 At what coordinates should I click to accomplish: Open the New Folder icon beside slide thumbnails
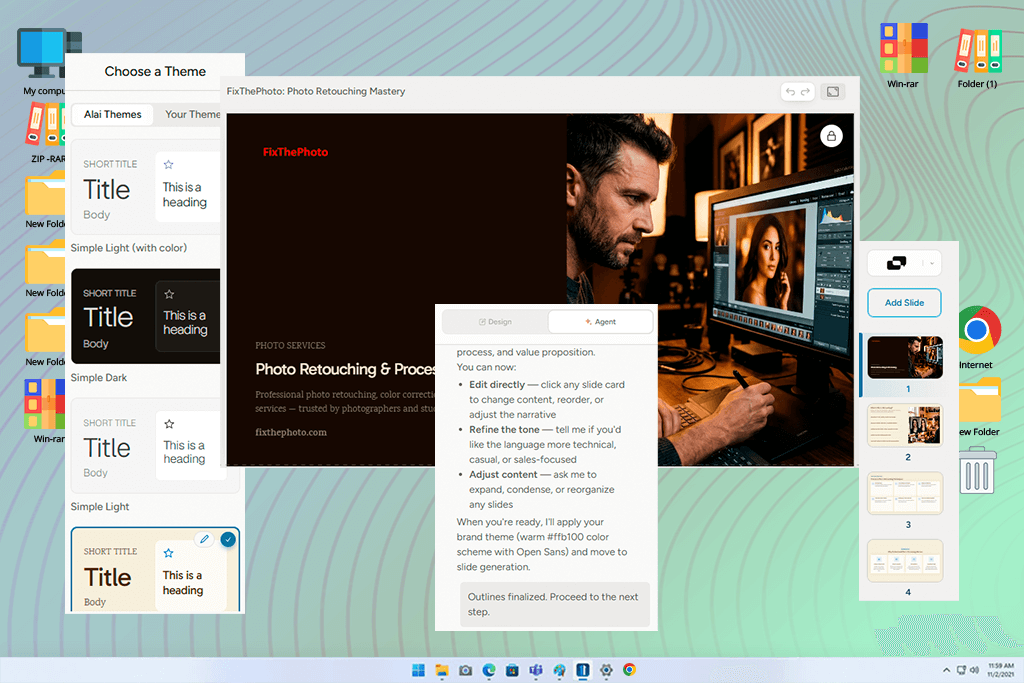(980, 408)
